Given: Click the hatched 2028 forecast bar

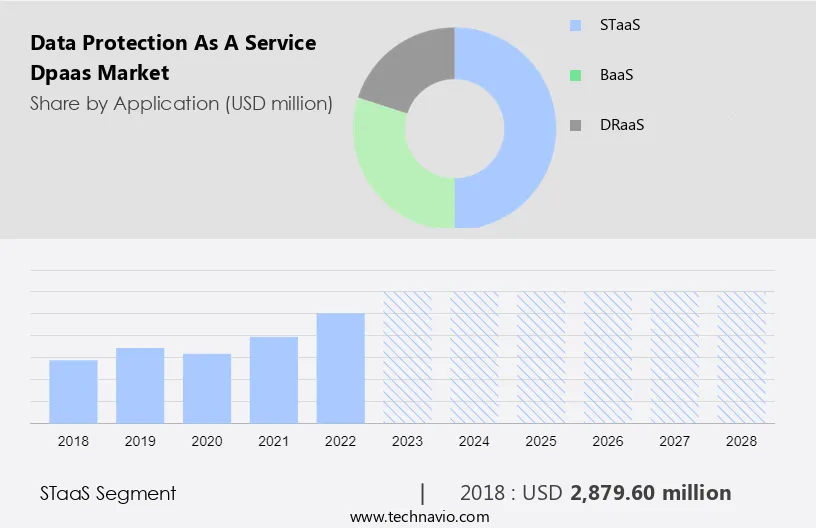Looking at the screenshot, I should coord(742,357).
